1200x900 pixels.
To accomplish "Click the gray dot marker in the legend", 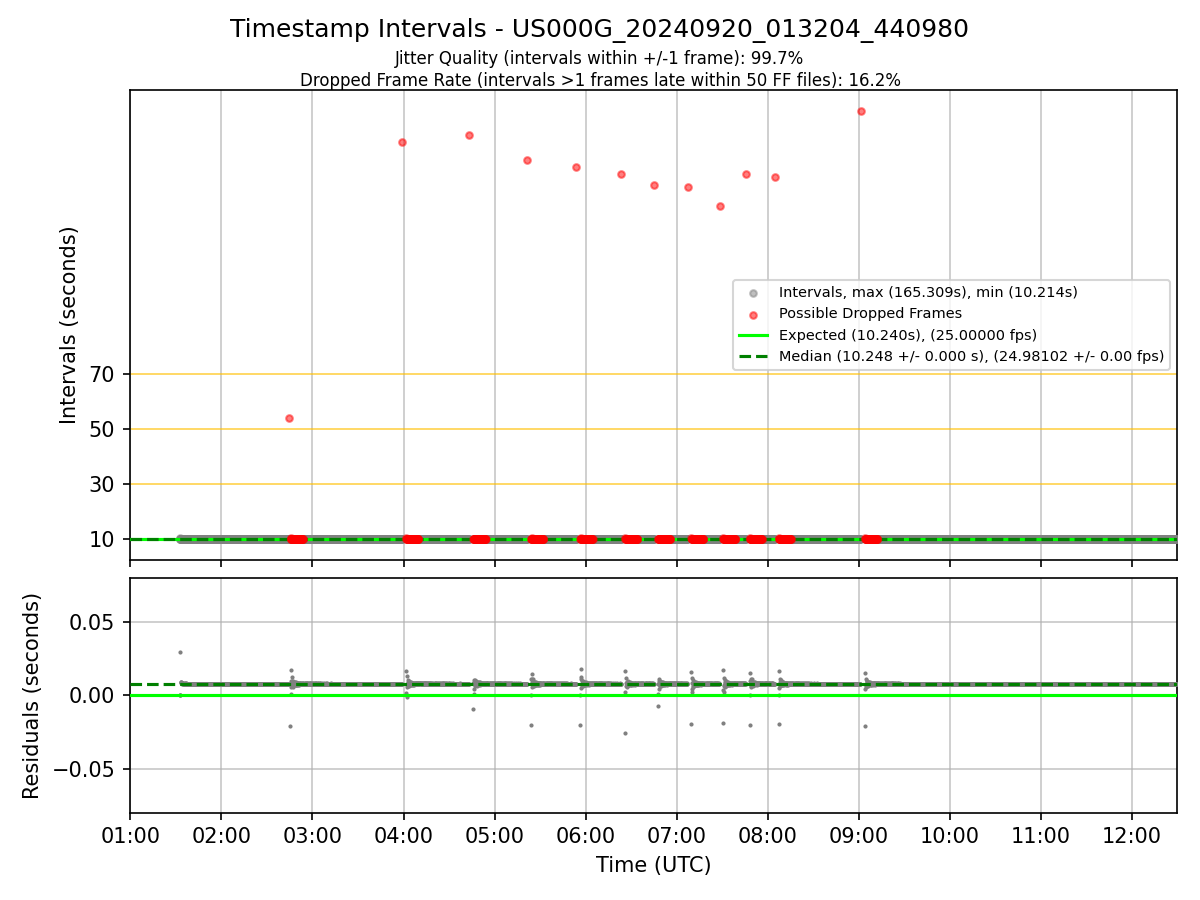I will (x=754, y=293).
